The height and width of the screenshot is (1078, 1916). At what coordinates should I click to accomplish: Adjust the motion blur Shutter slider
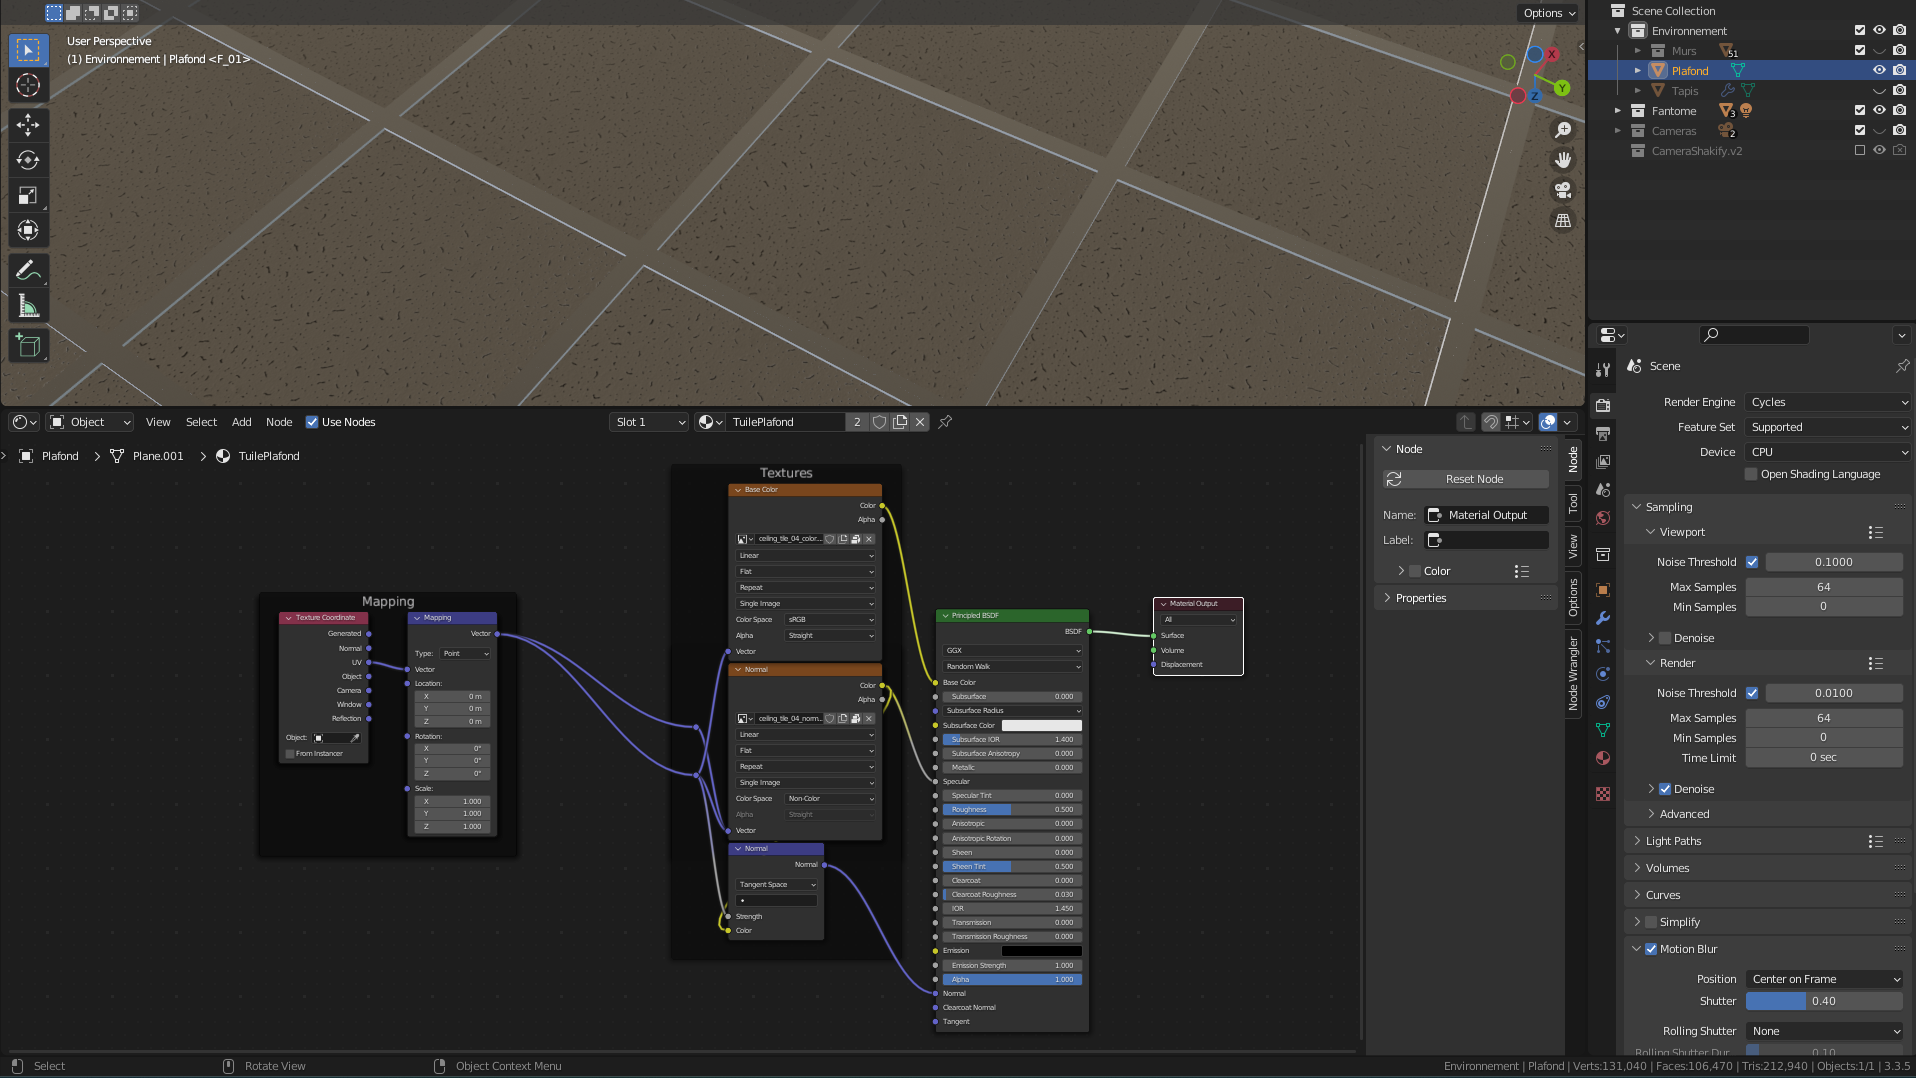click(x=1823, y=1001)
